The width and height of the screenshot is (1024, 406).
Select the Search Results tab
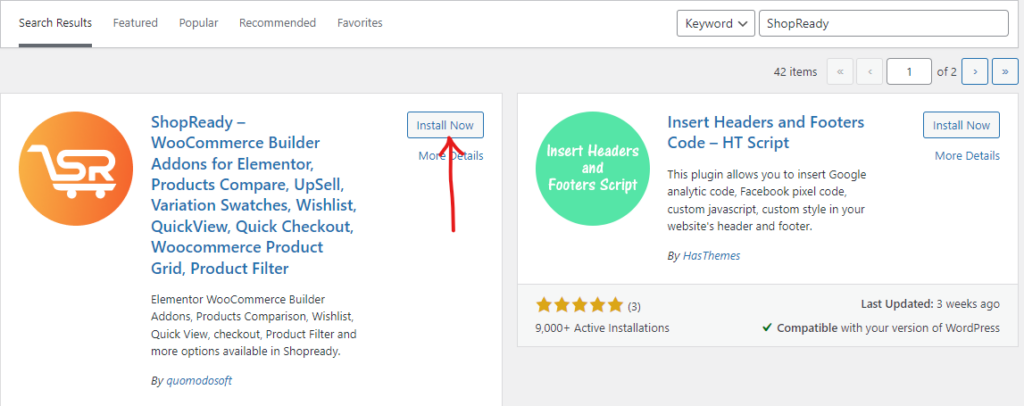[55, 23]
